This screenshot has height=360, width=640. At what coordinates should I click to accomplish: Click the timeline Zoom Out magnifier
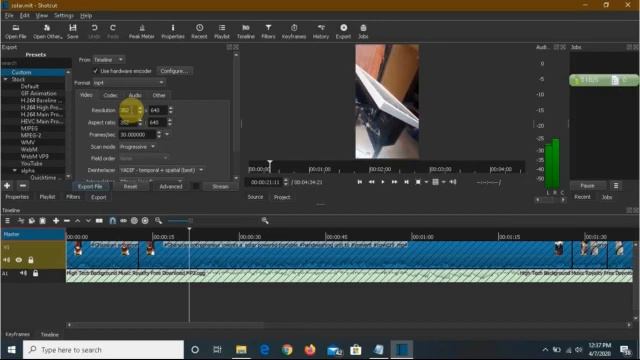(158, 221)
